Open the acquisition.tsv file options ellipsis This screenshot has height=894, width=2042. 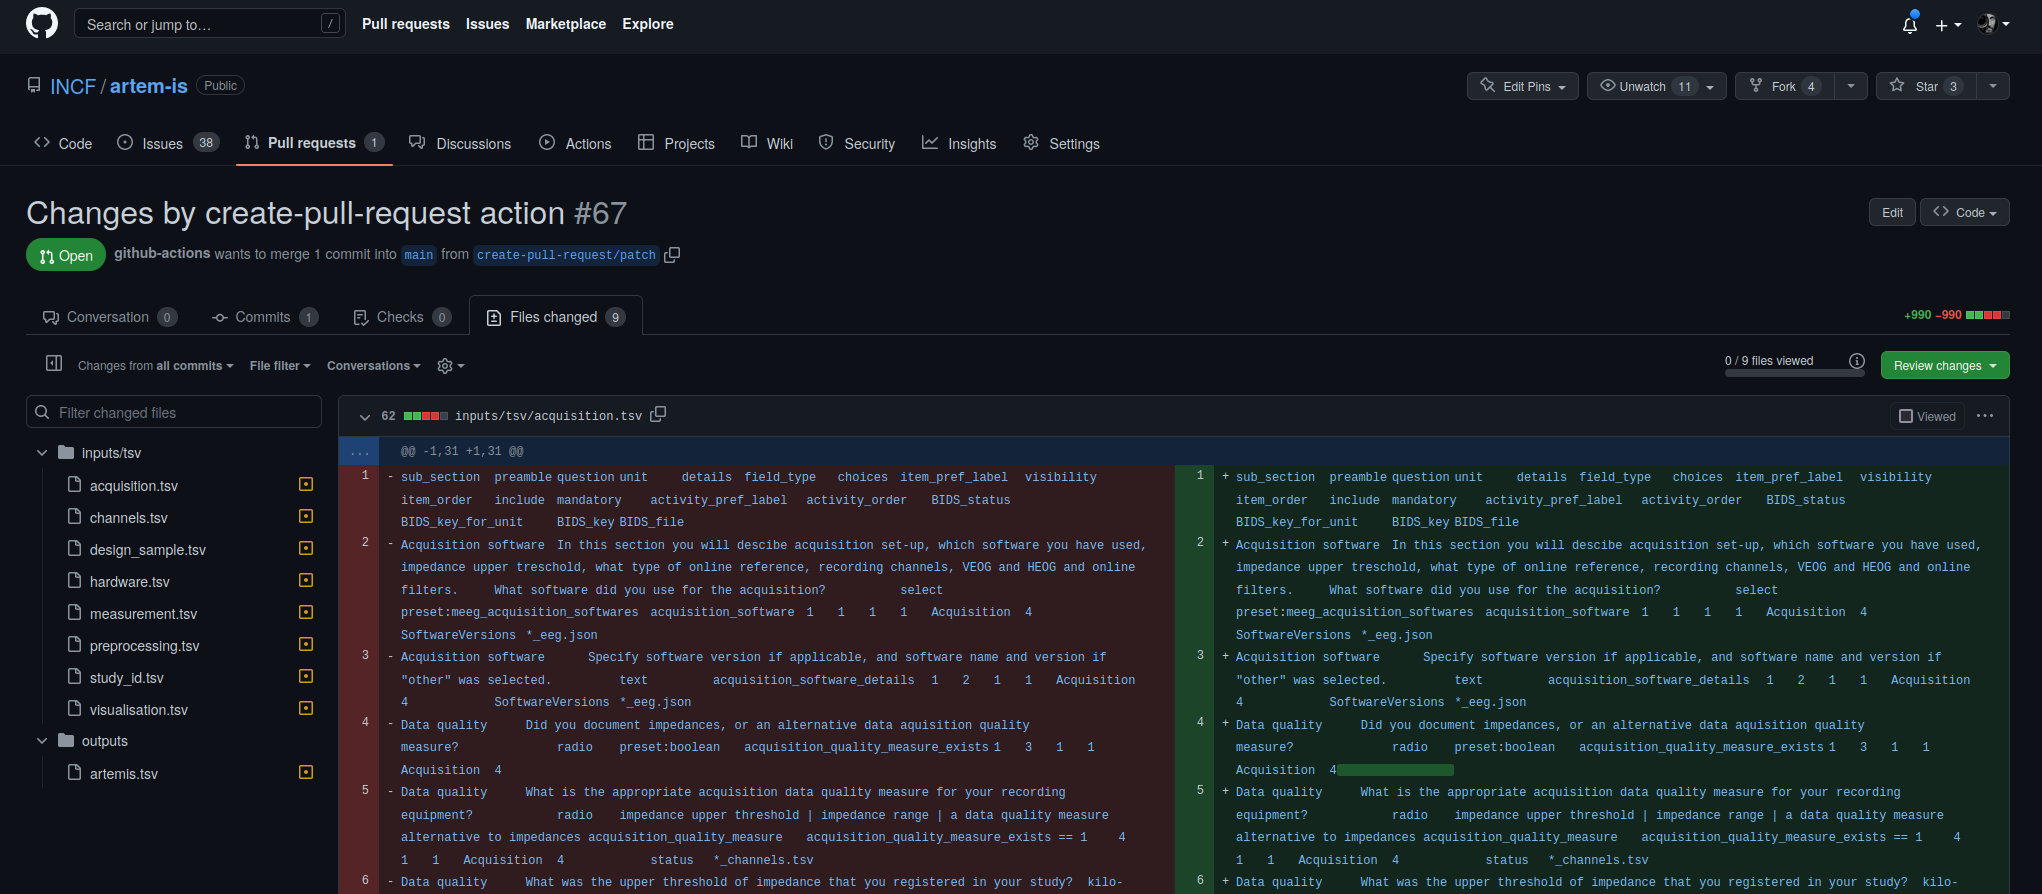[1985, 416]
